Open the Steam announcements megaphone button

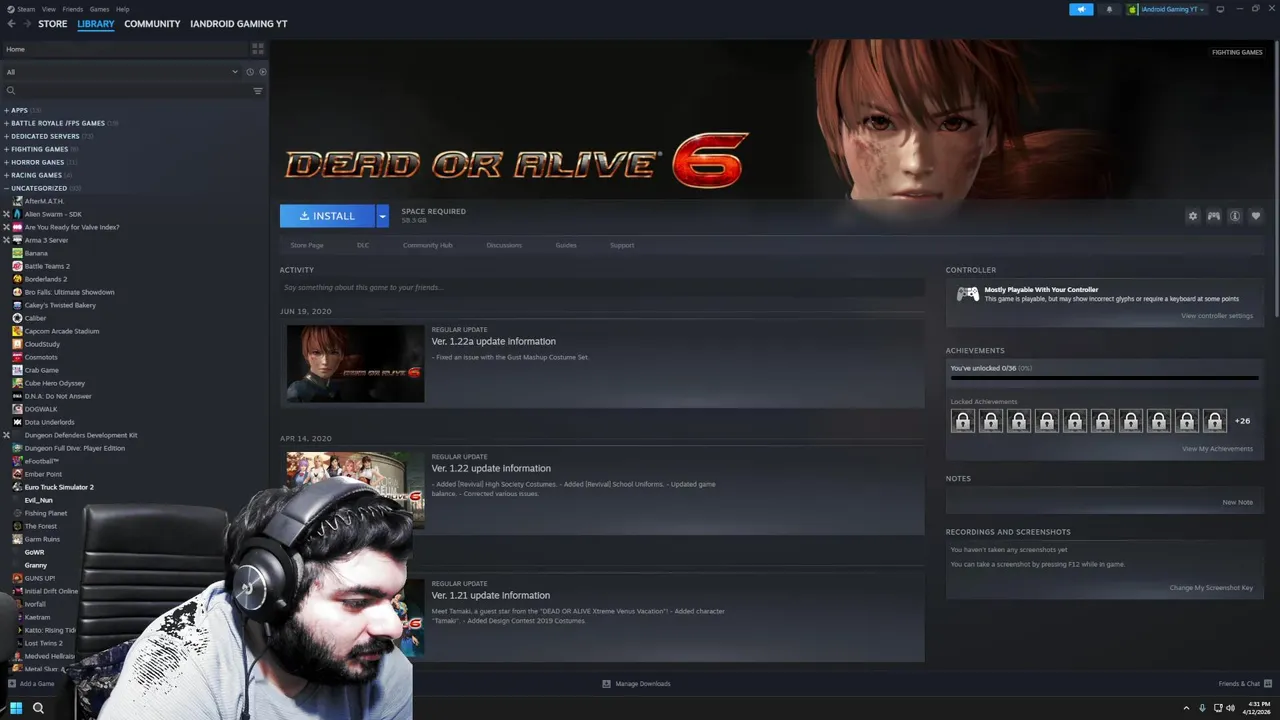coord(1081,9)
